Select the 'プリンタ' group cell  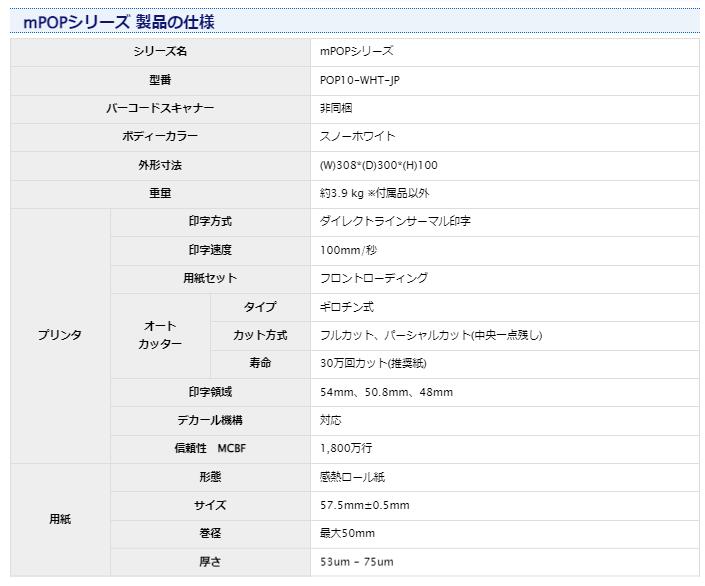(x=60, y=335)
